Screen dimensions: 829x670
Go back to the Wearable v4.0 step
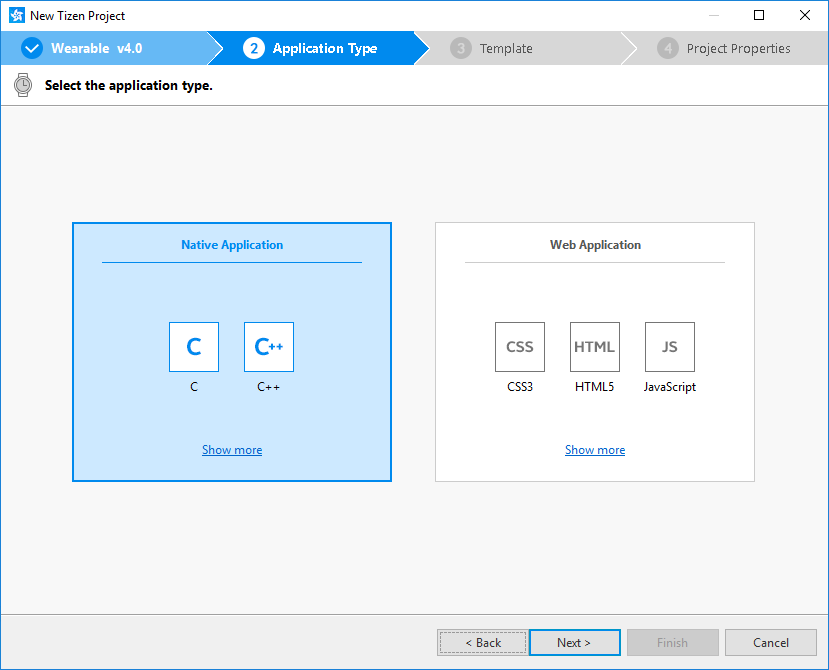[x=100, y=47]
